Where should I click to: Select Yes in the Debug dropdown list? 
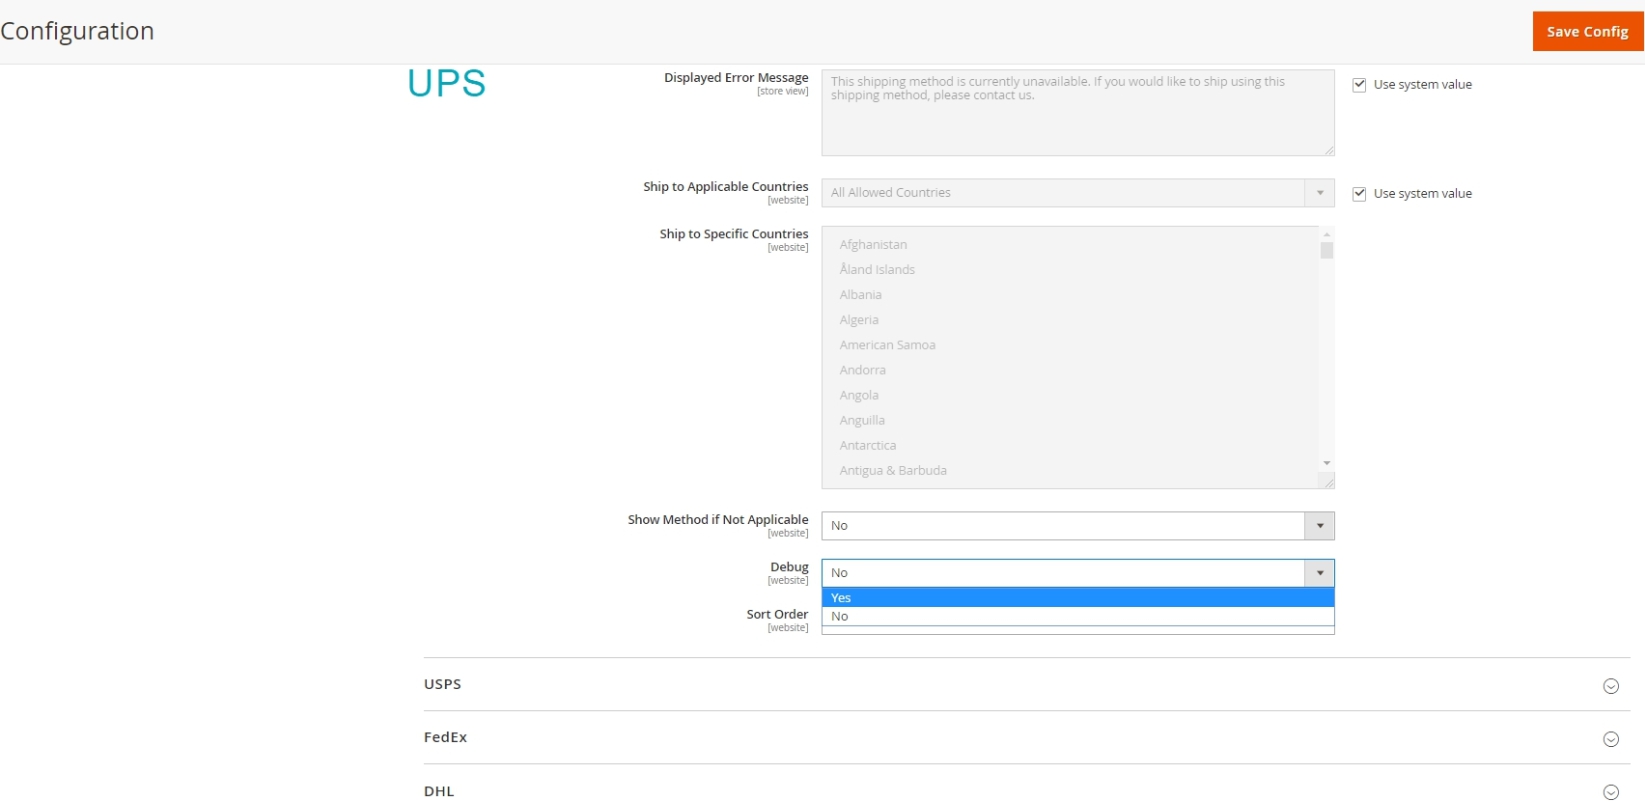[1077, 598]
